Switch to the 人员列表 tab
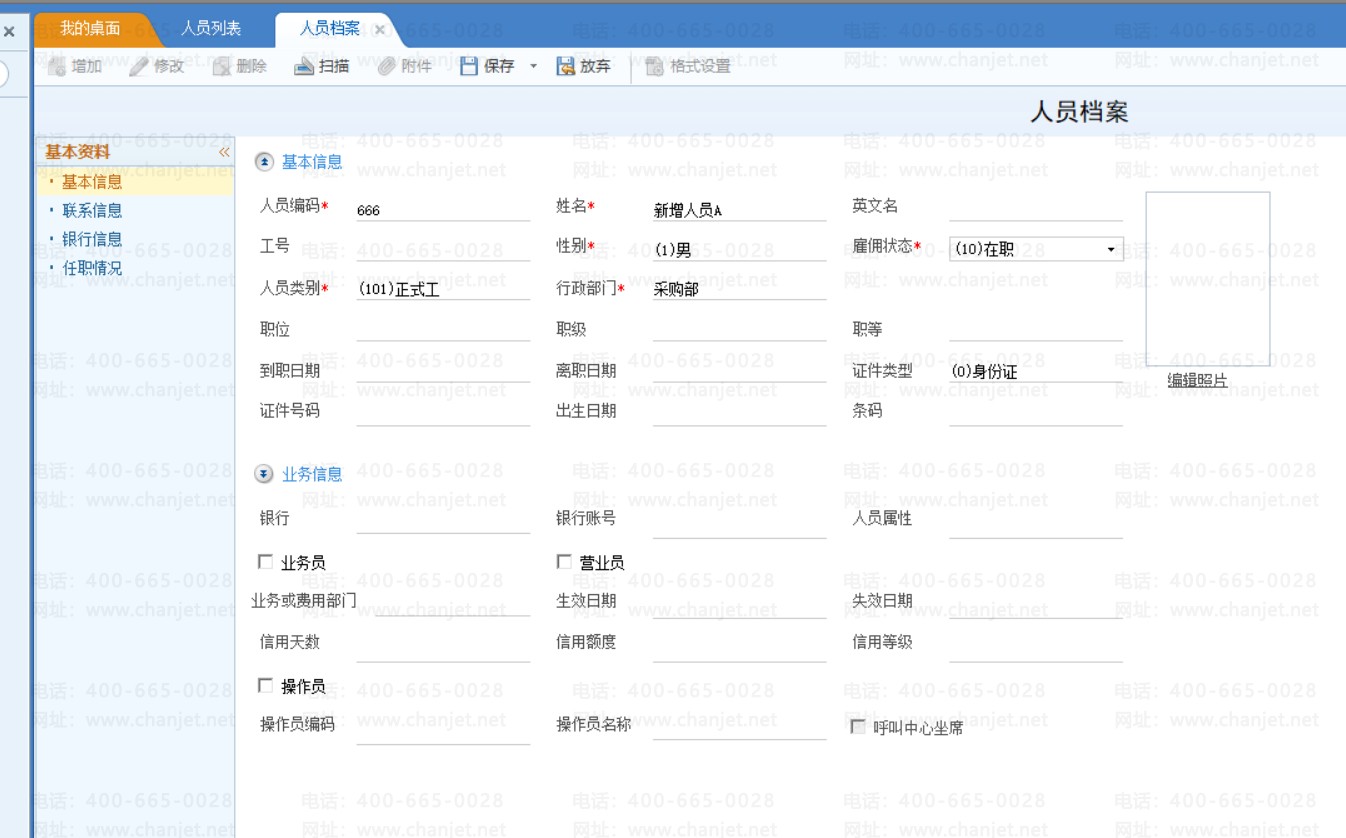Viewport: 1346px width, 838px height. point(210,28)
